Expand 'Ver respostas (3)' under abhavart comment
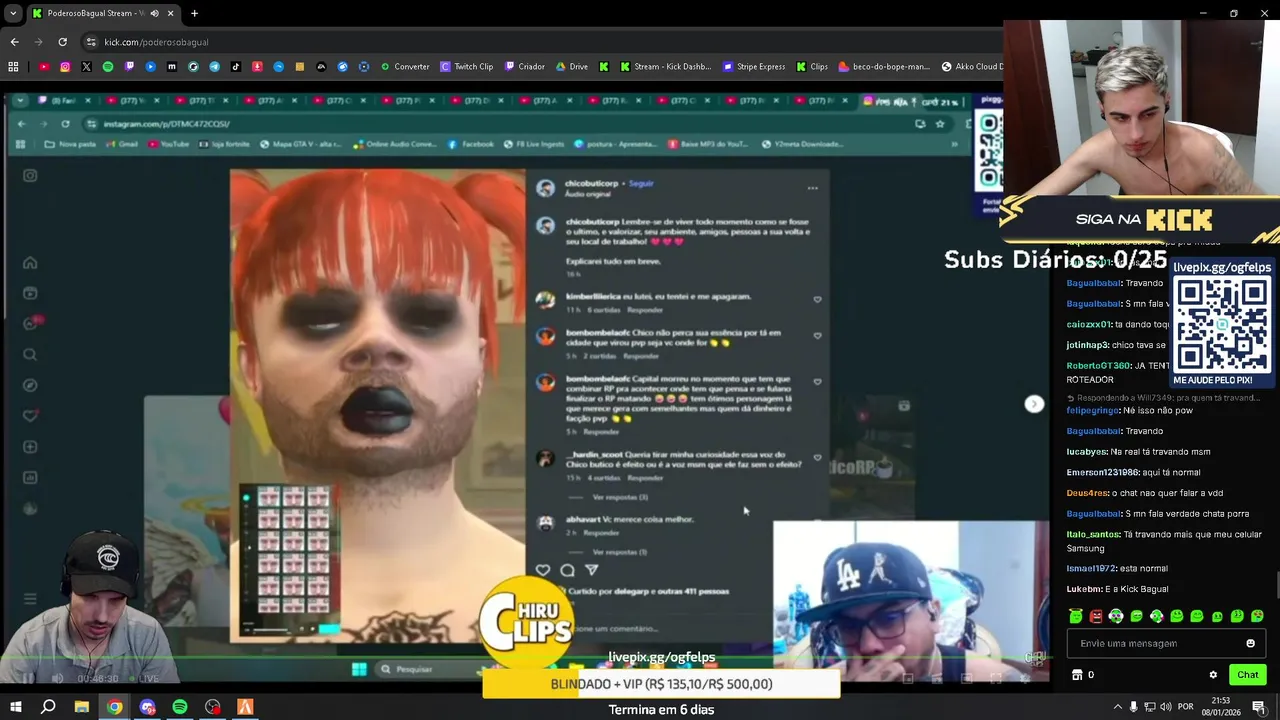 pyautogui.click(x=619, y=552)
